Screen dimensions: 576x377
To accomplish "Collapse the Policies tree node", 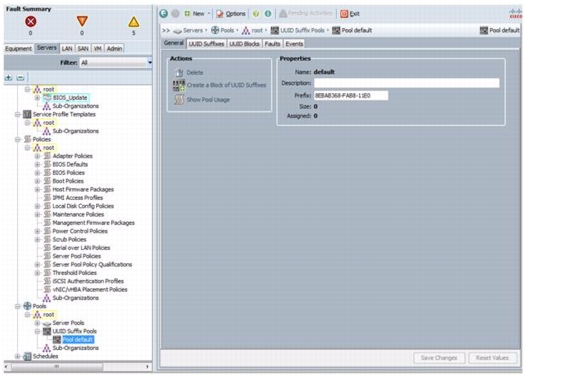I will pyautogui.click(x=17, y=139).
